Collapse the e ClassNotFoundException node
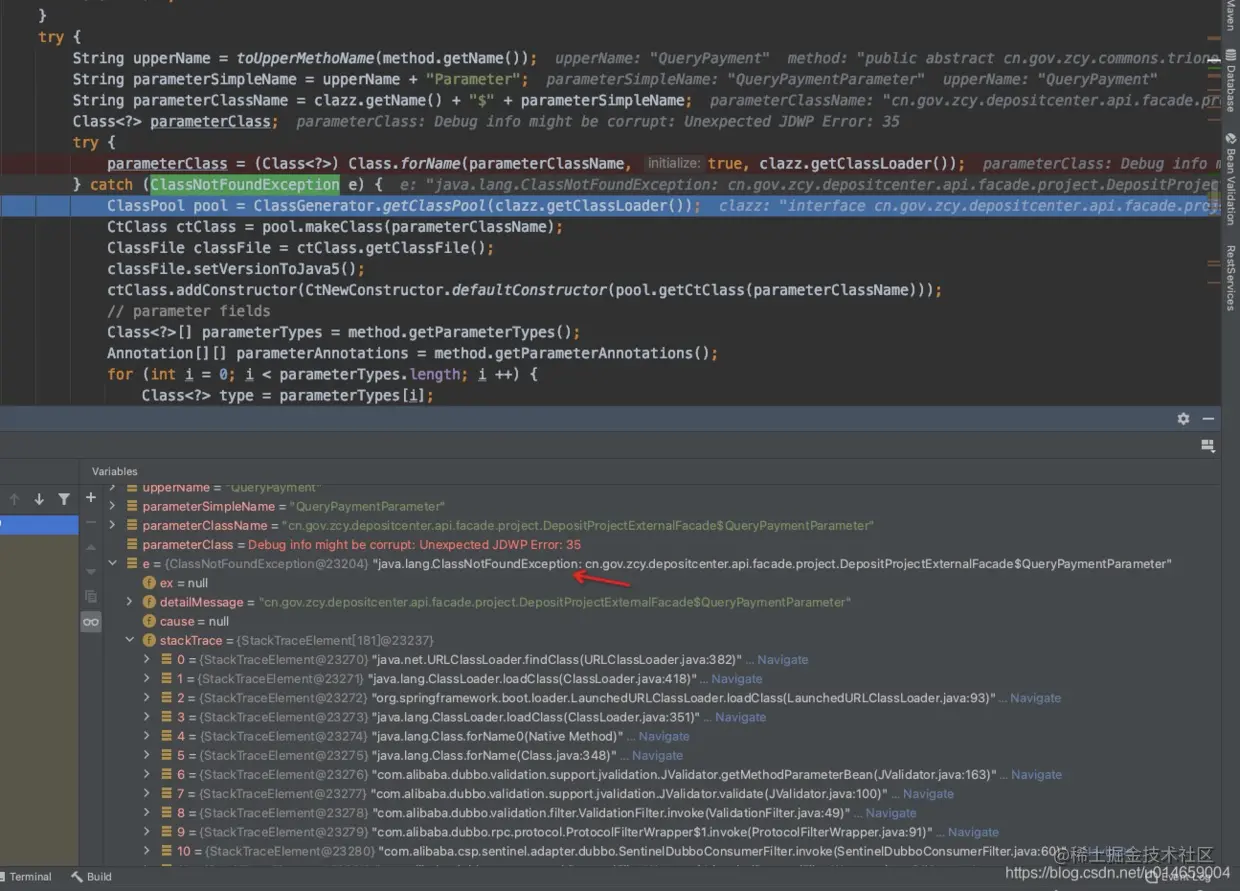The height and width of the screenshot is (891, 1240). (112, 564)
